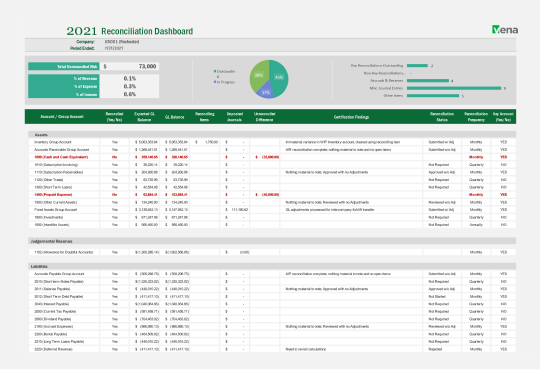Click the Key Reconciliations Outstanding bar
Viewport: 540px width, 370px height.
pos(417,65)
